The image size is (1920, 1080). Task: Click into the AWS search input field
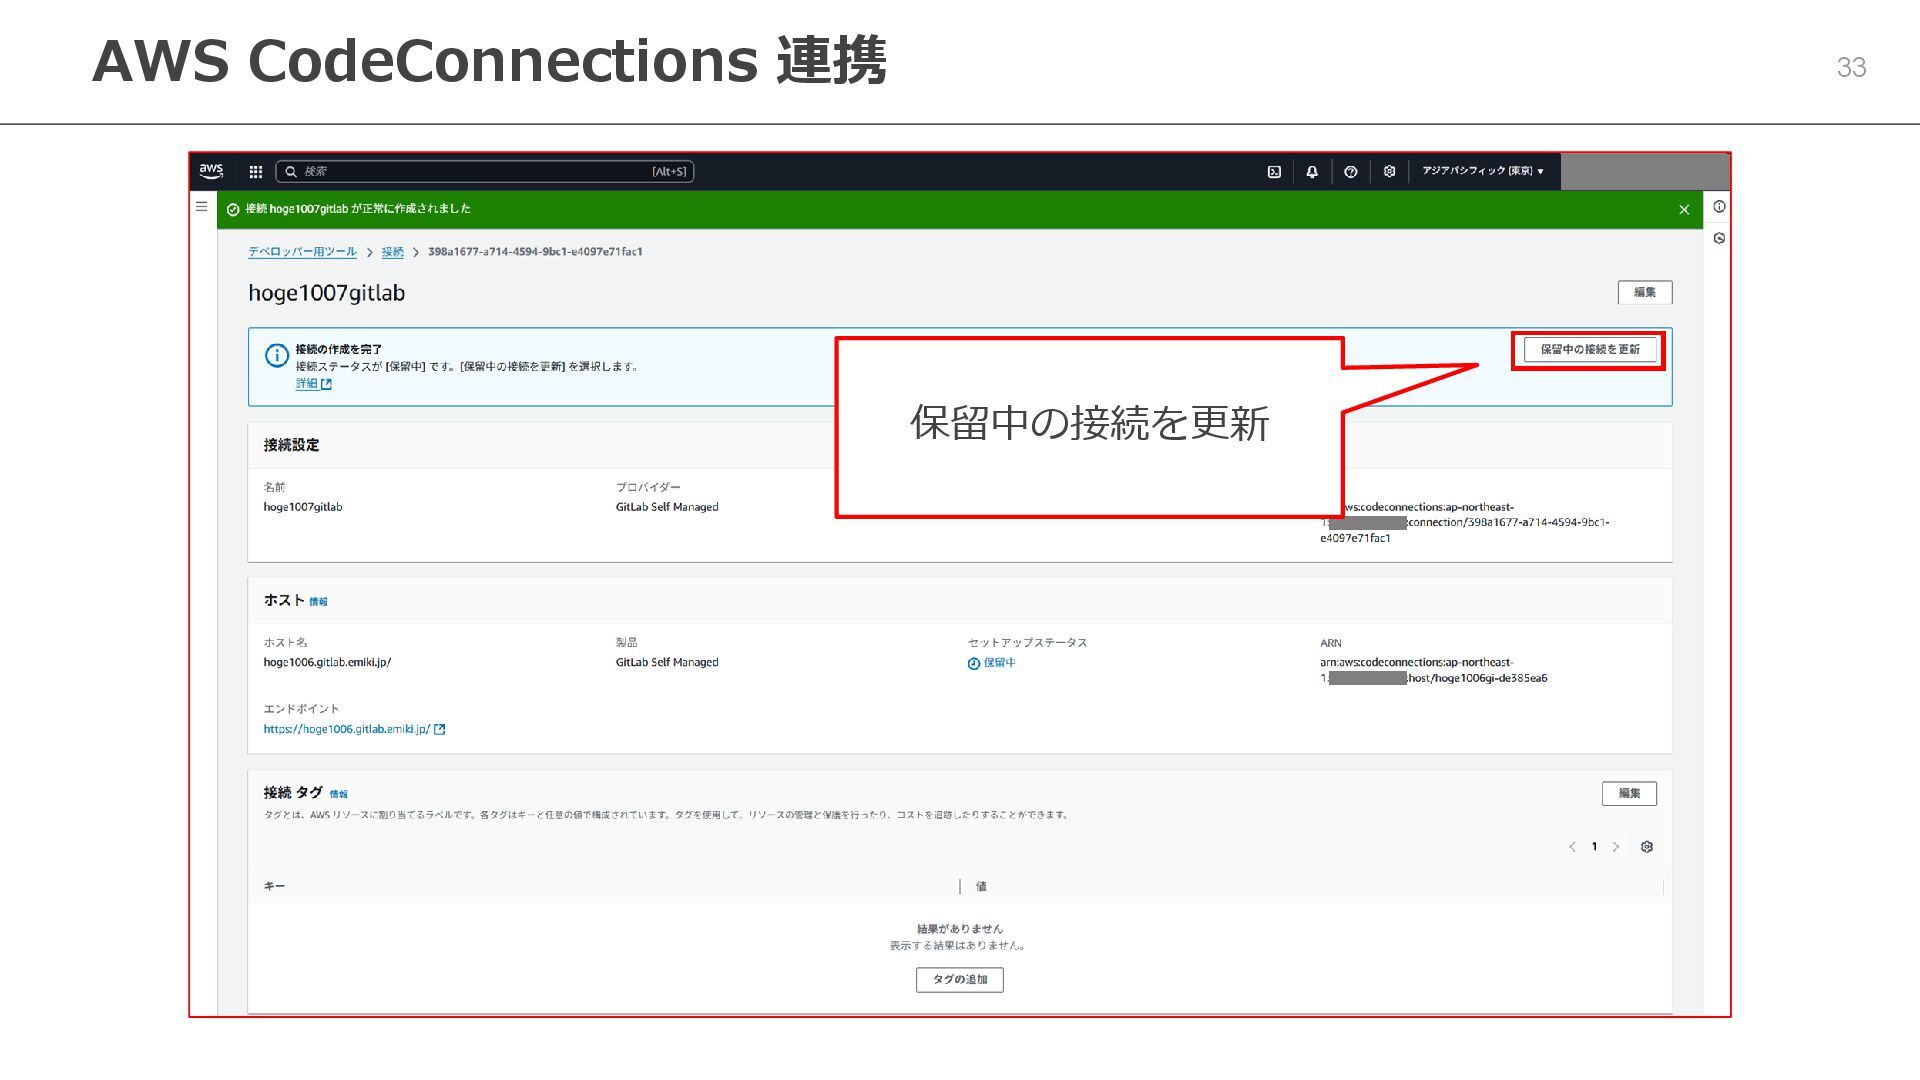pyautogui.click(x=480, y=172)
